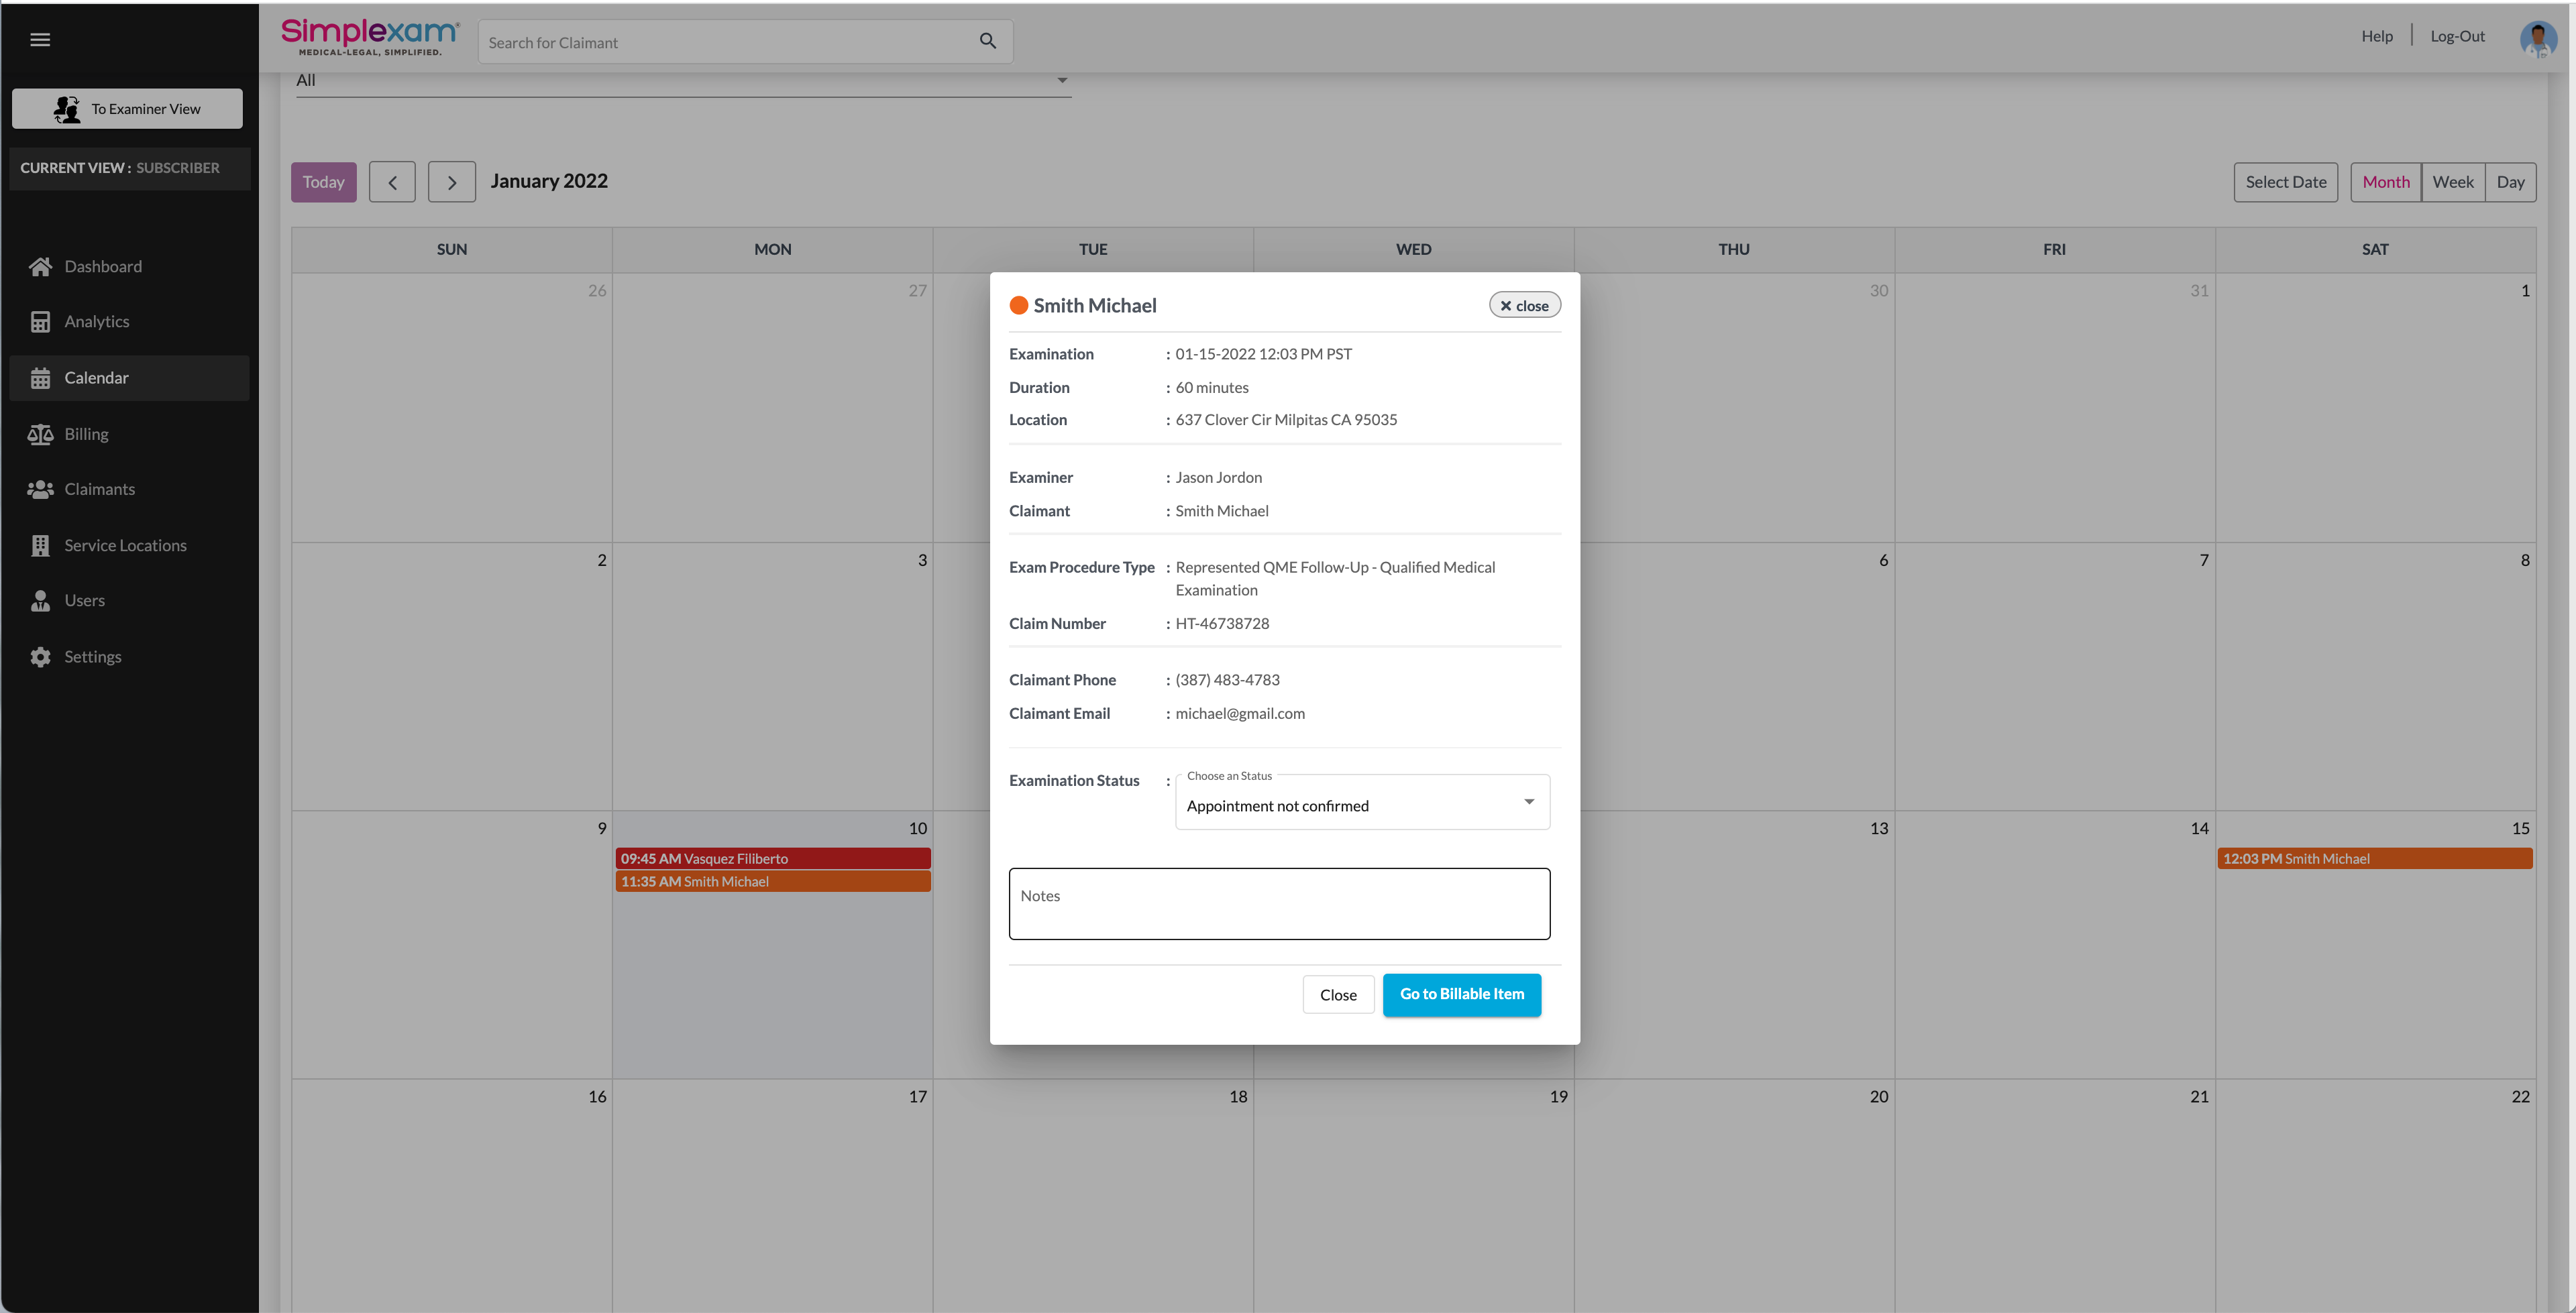Image resolution: width=2576 pixels, height=1313 pixels.
Task: Click the search magnifier icon
Action: [x=987, y=41]
